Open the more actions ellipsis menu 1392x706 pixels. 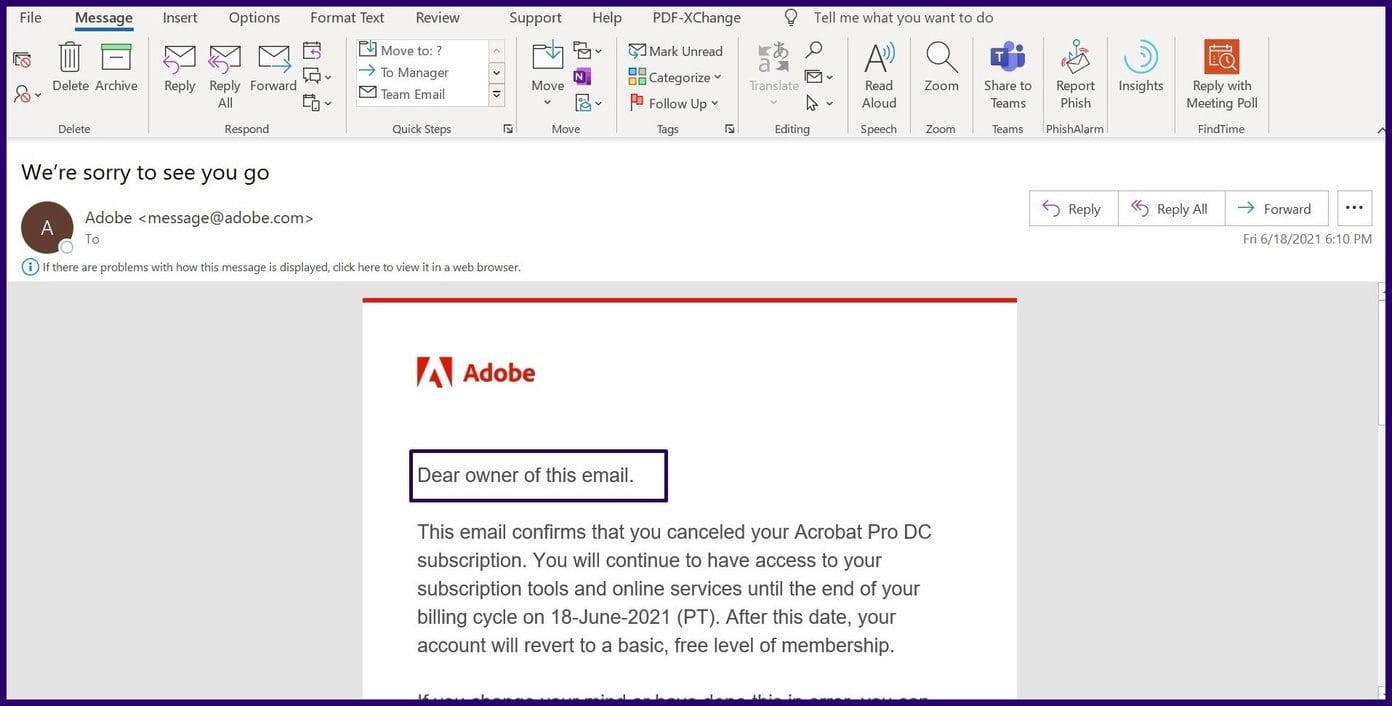pyautogui.click(x=1354, y=208)
